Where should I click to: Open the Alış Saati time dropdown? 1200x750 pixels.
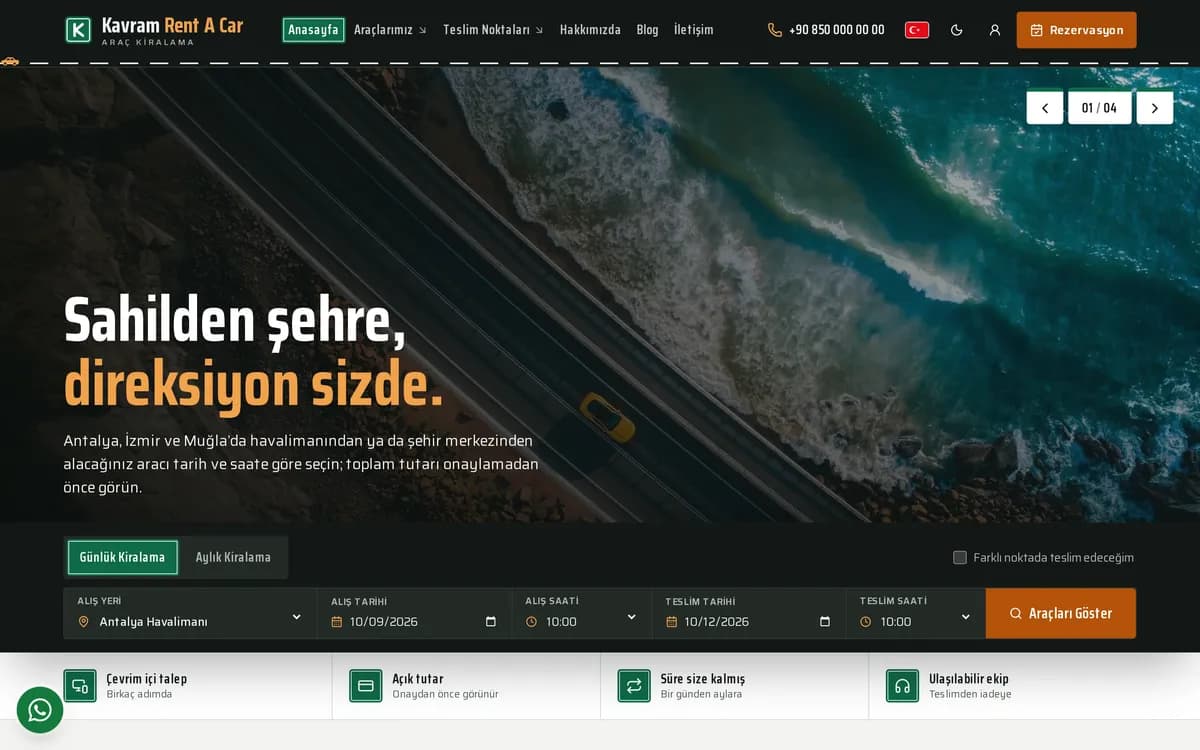pos(582,613)
